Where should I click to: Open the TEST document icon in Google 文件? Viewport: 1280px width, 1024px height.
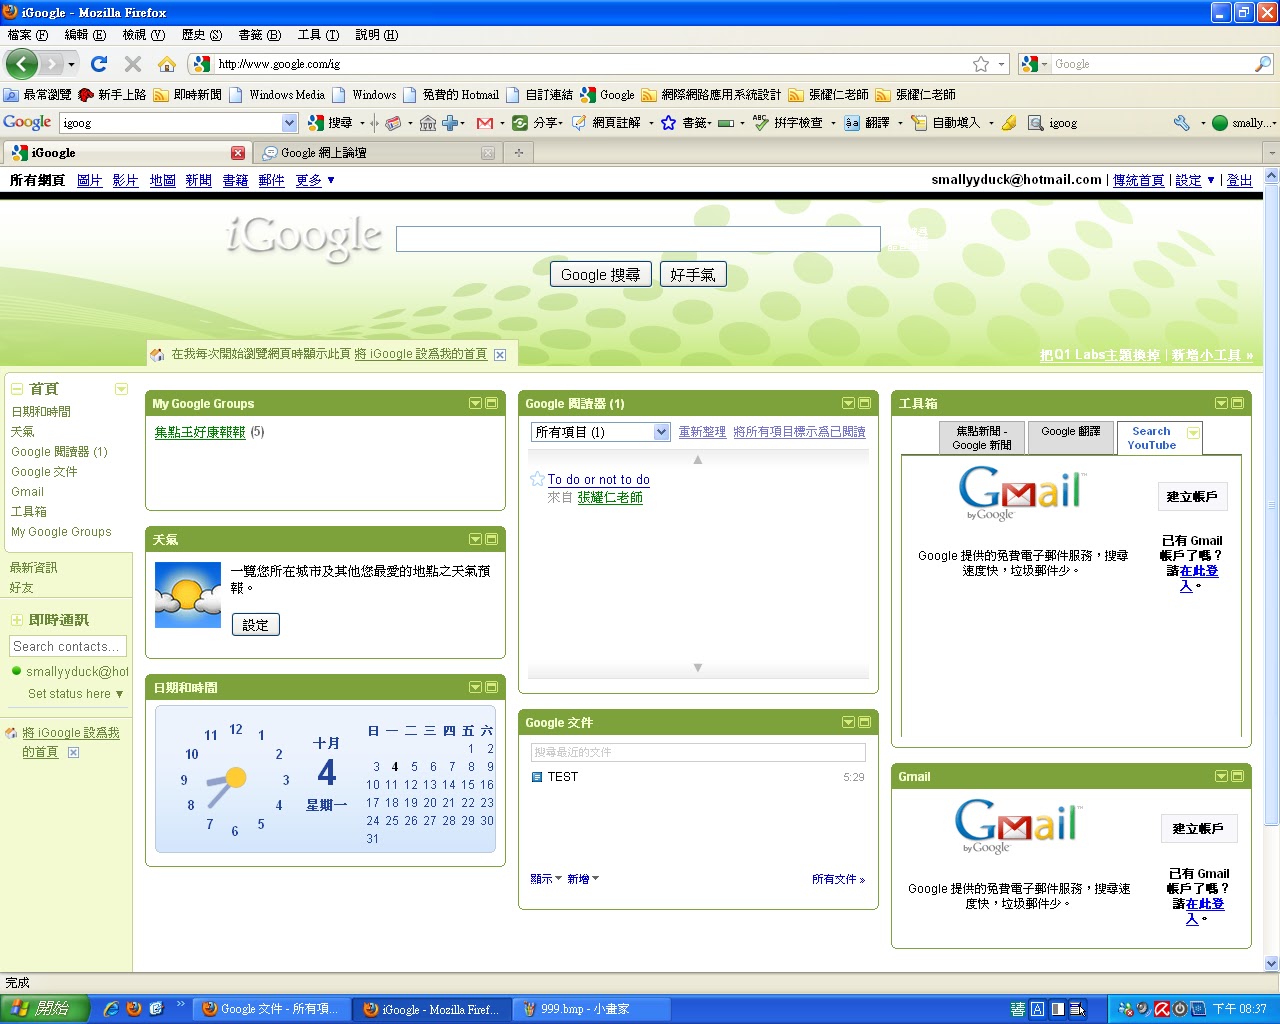point(537,777)
